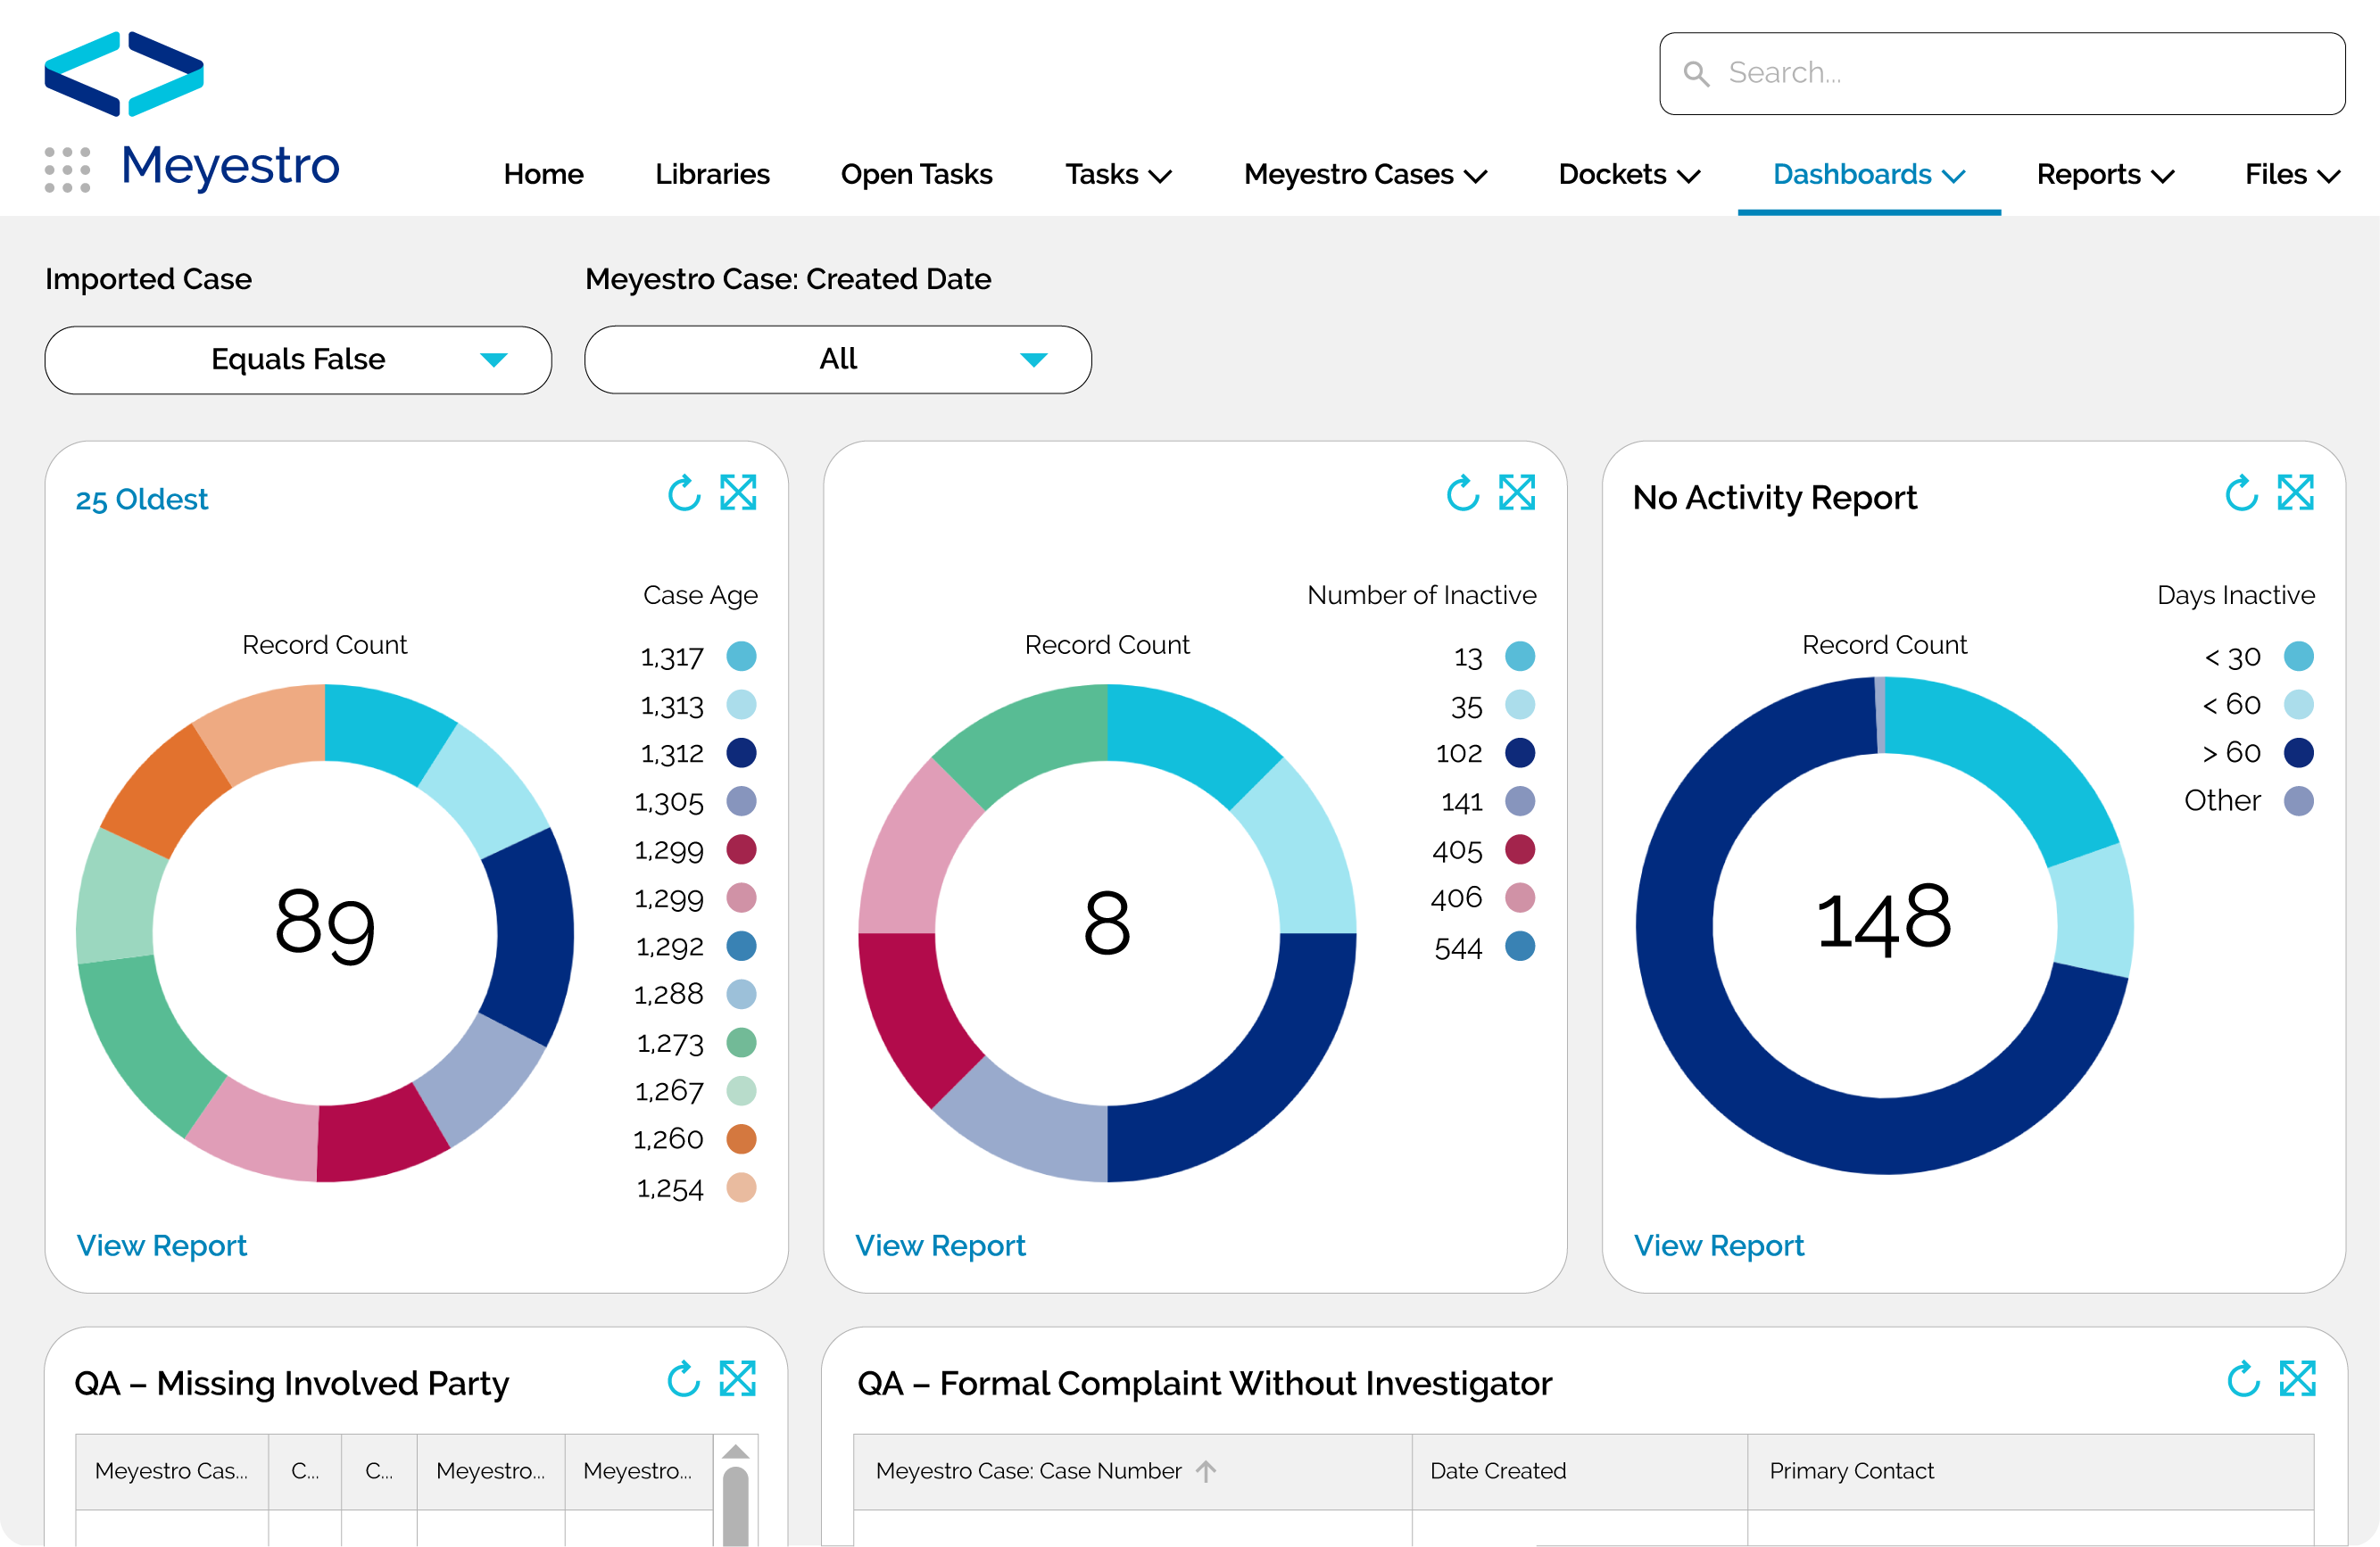The height and width of the screenshot is (1547, 2380).
Task: Expand the QA Formal Complaint Without Investigator widget
Action: [2299, 1380]
